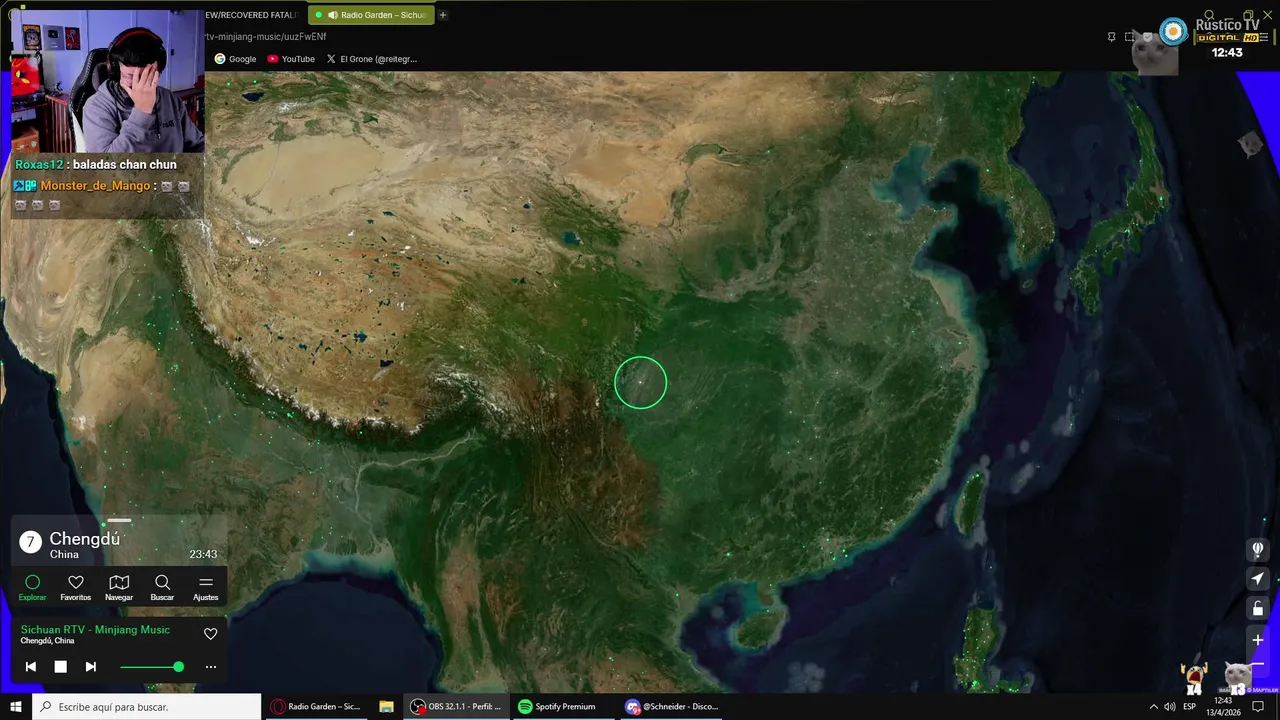Open the Windows Start menu
Image resolution: width=1280 pixels, height=720 pixels.
[16, 706]
